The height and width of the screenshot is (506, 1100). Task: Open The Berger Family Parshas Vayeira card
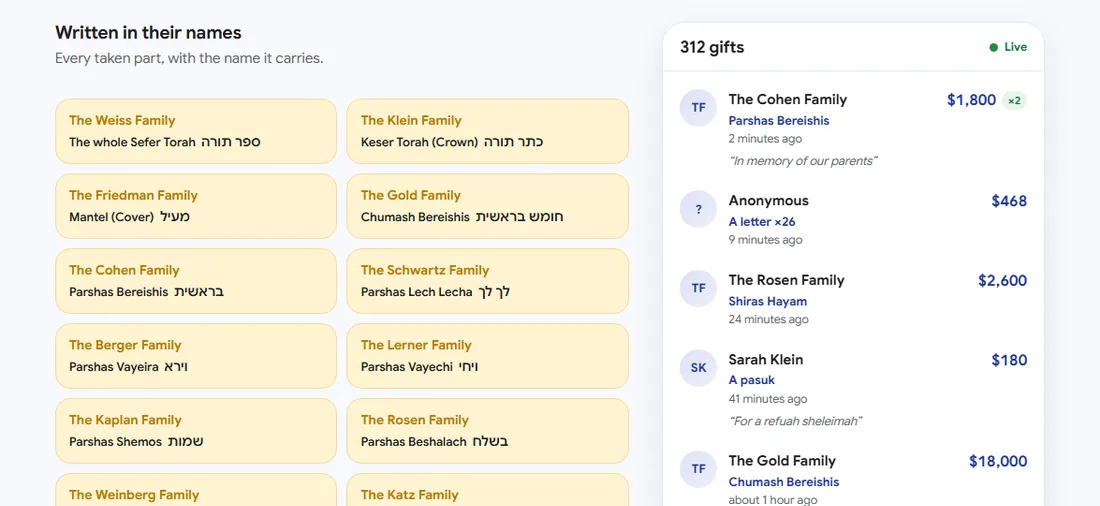click(196, 356)
